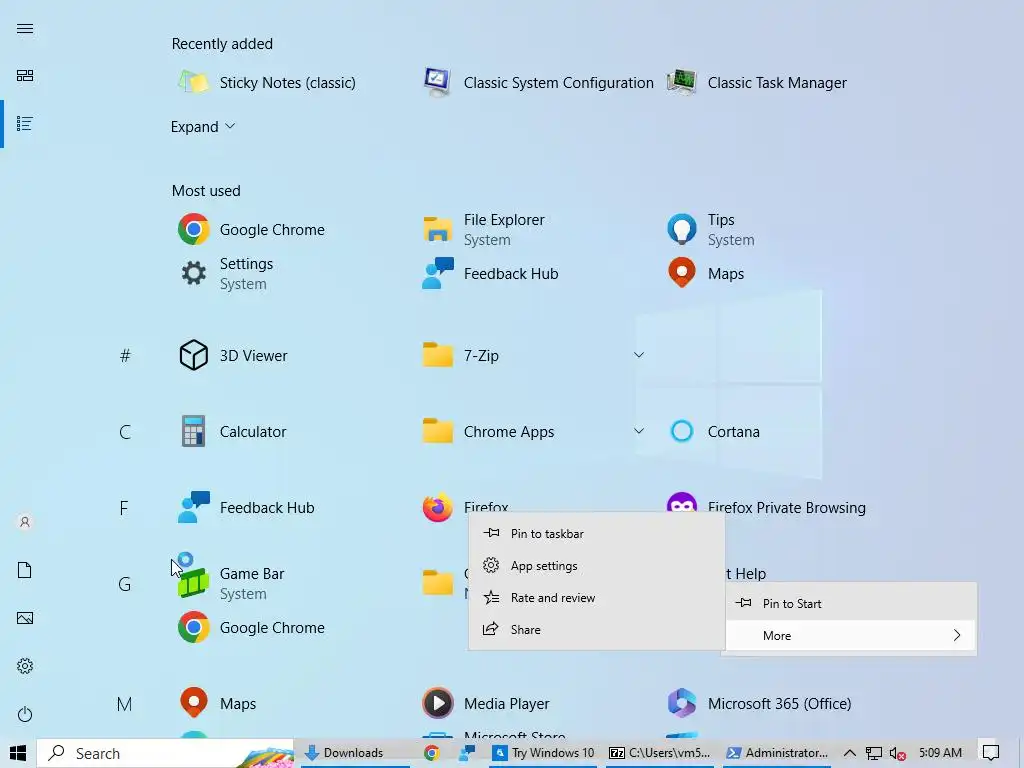Select App settings in the context menu
1024x768 pixels.
(x=597, y=566)
